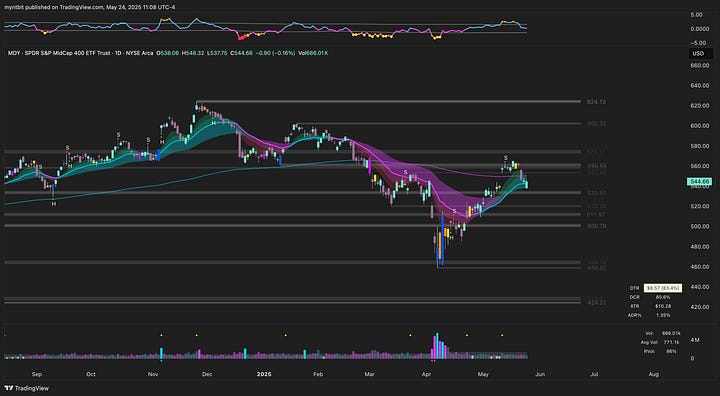Click the C544.66 close value in legend
720x396 pixels.
(x=241, y=53)
